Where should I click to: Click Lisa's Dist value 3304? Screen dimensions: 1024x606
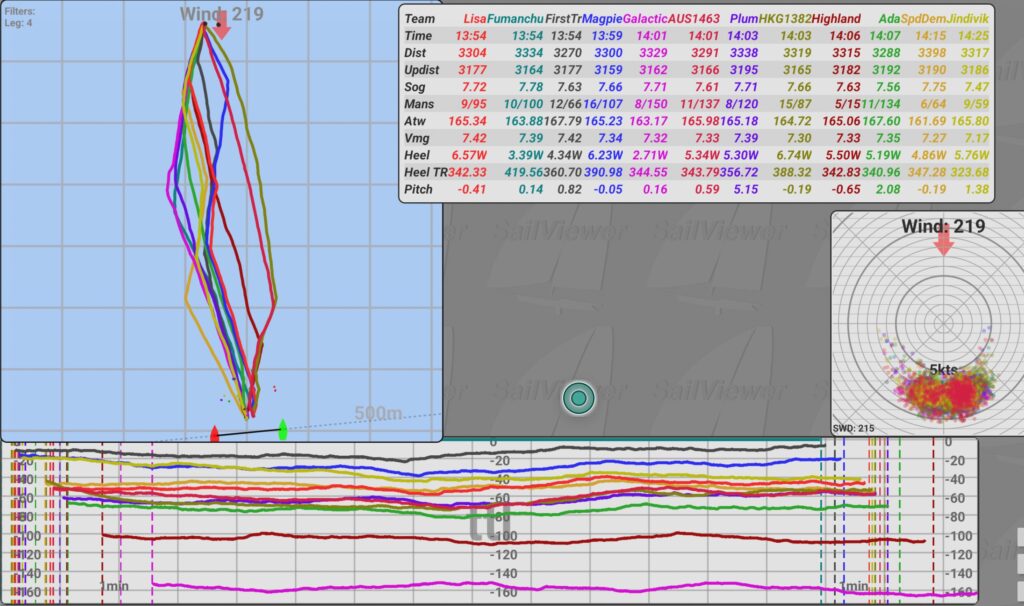click(472, 53)
